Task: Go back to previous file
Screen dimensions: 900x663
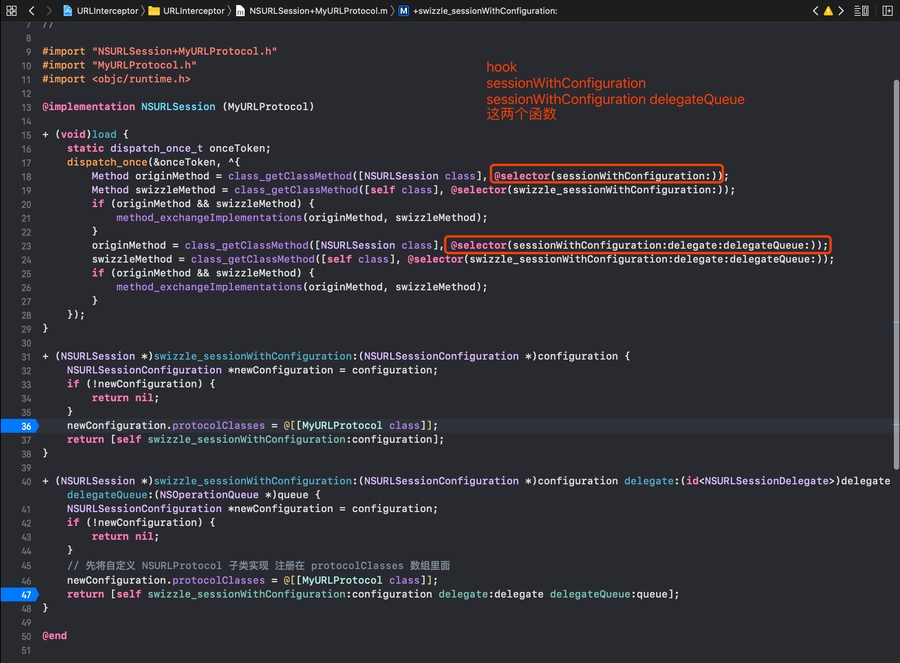Action: coord(32,10)
